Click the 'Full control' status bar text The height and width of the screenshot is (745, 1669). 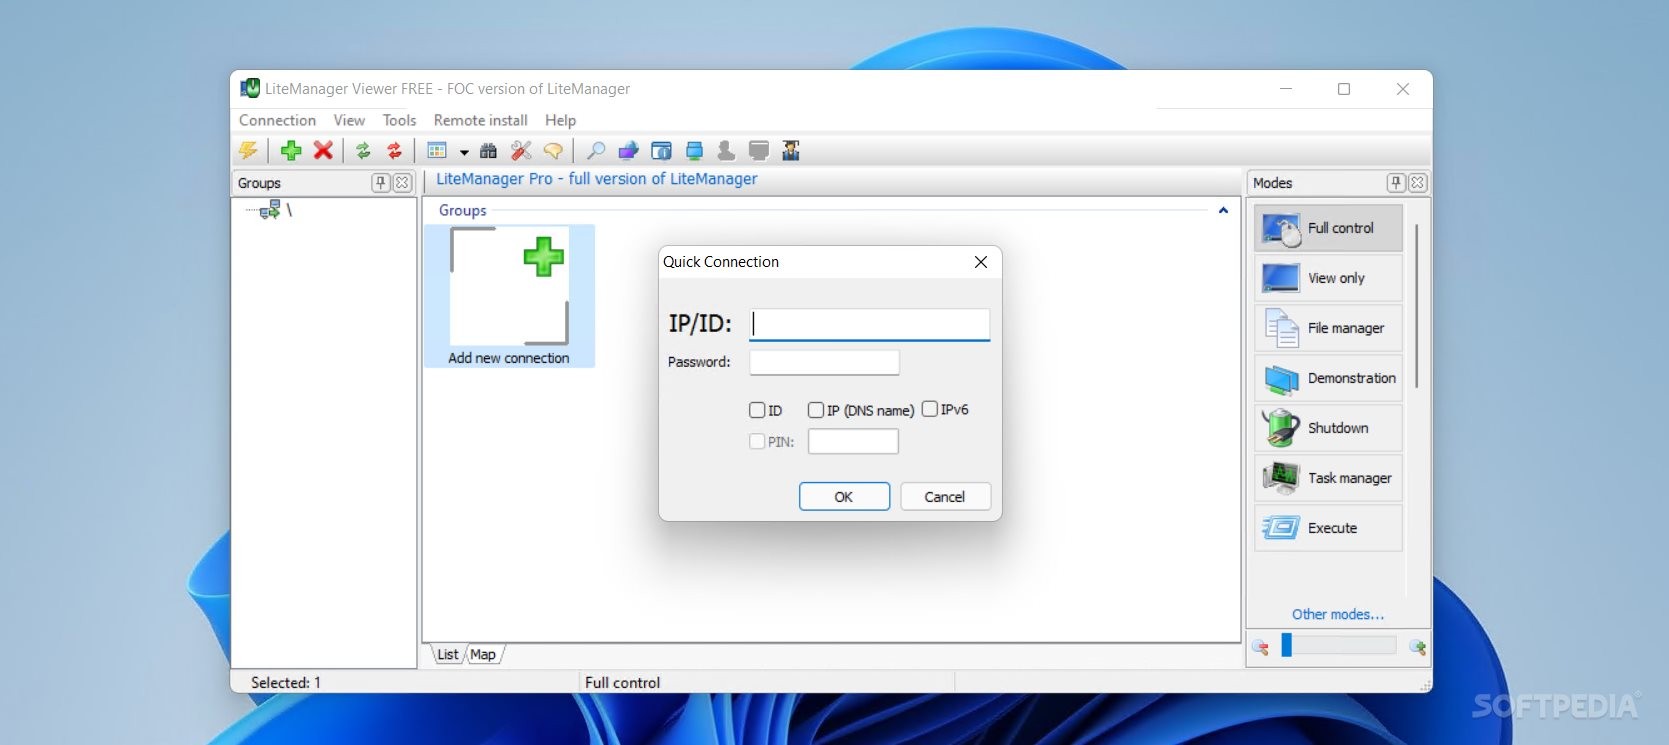click(622, 683)
